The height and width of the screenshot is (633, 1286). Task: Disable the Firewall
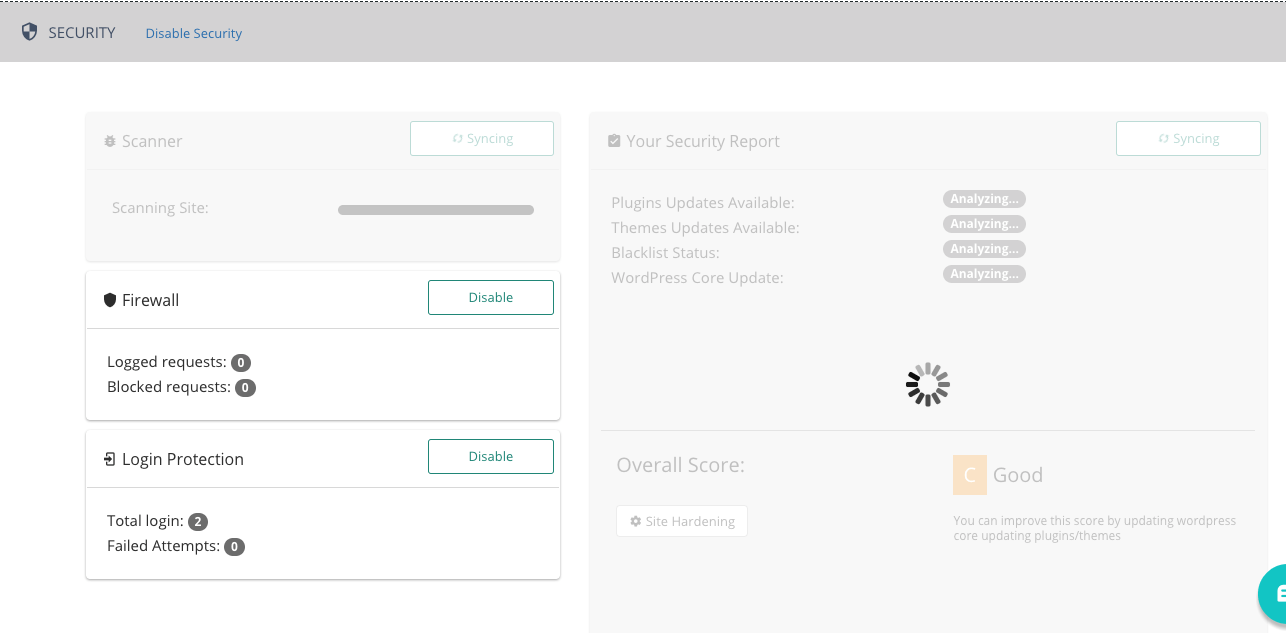point(490,297)
